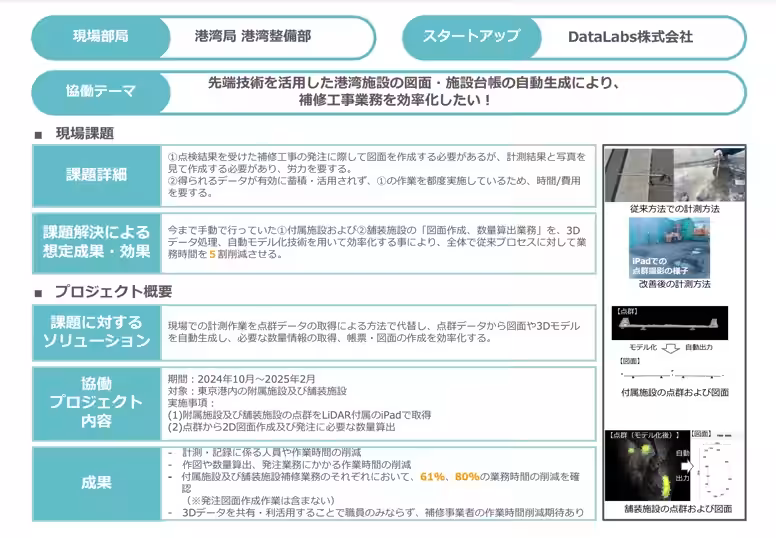Click the 港湾局 港湾整備部 text

(x=252, y=37)
